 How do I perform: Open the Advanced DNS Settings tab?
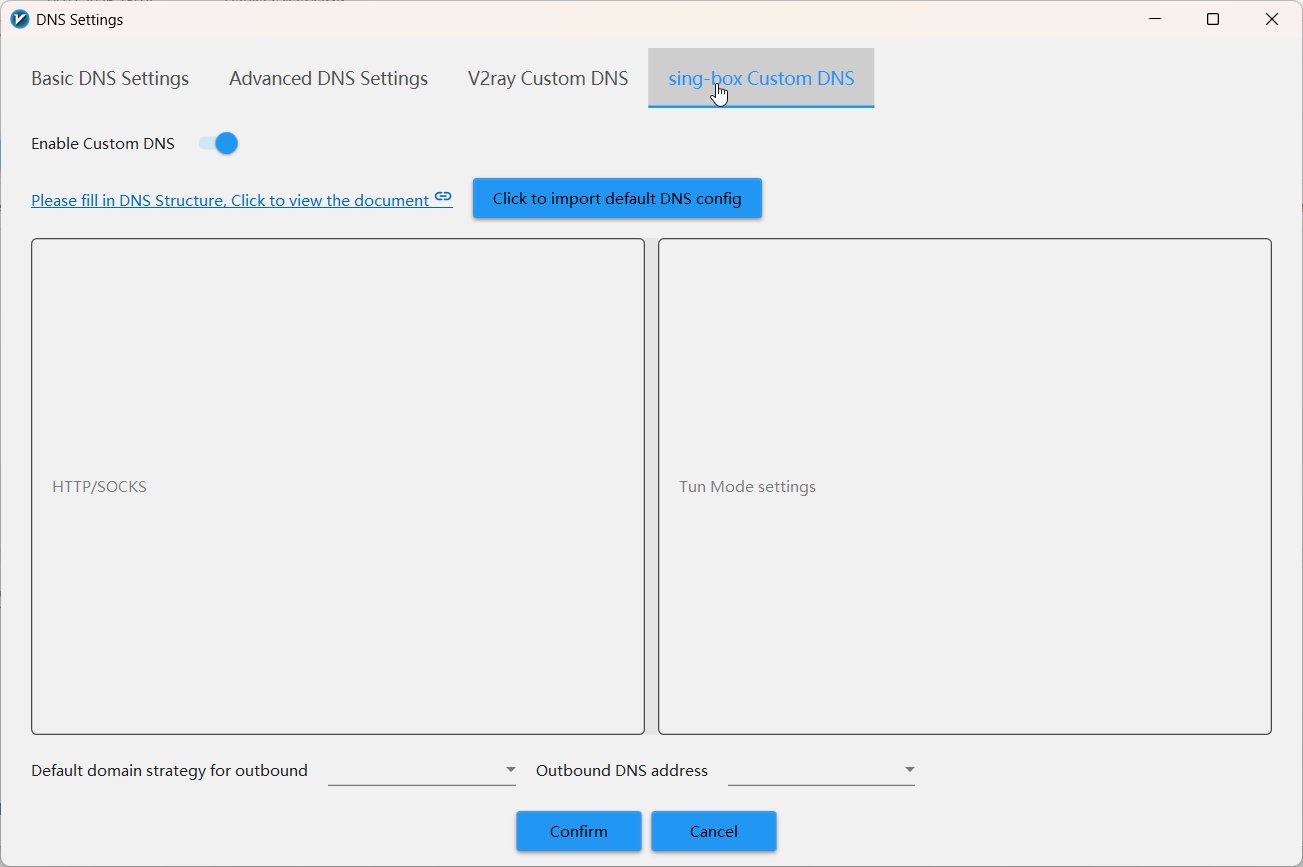pos(328,78)
